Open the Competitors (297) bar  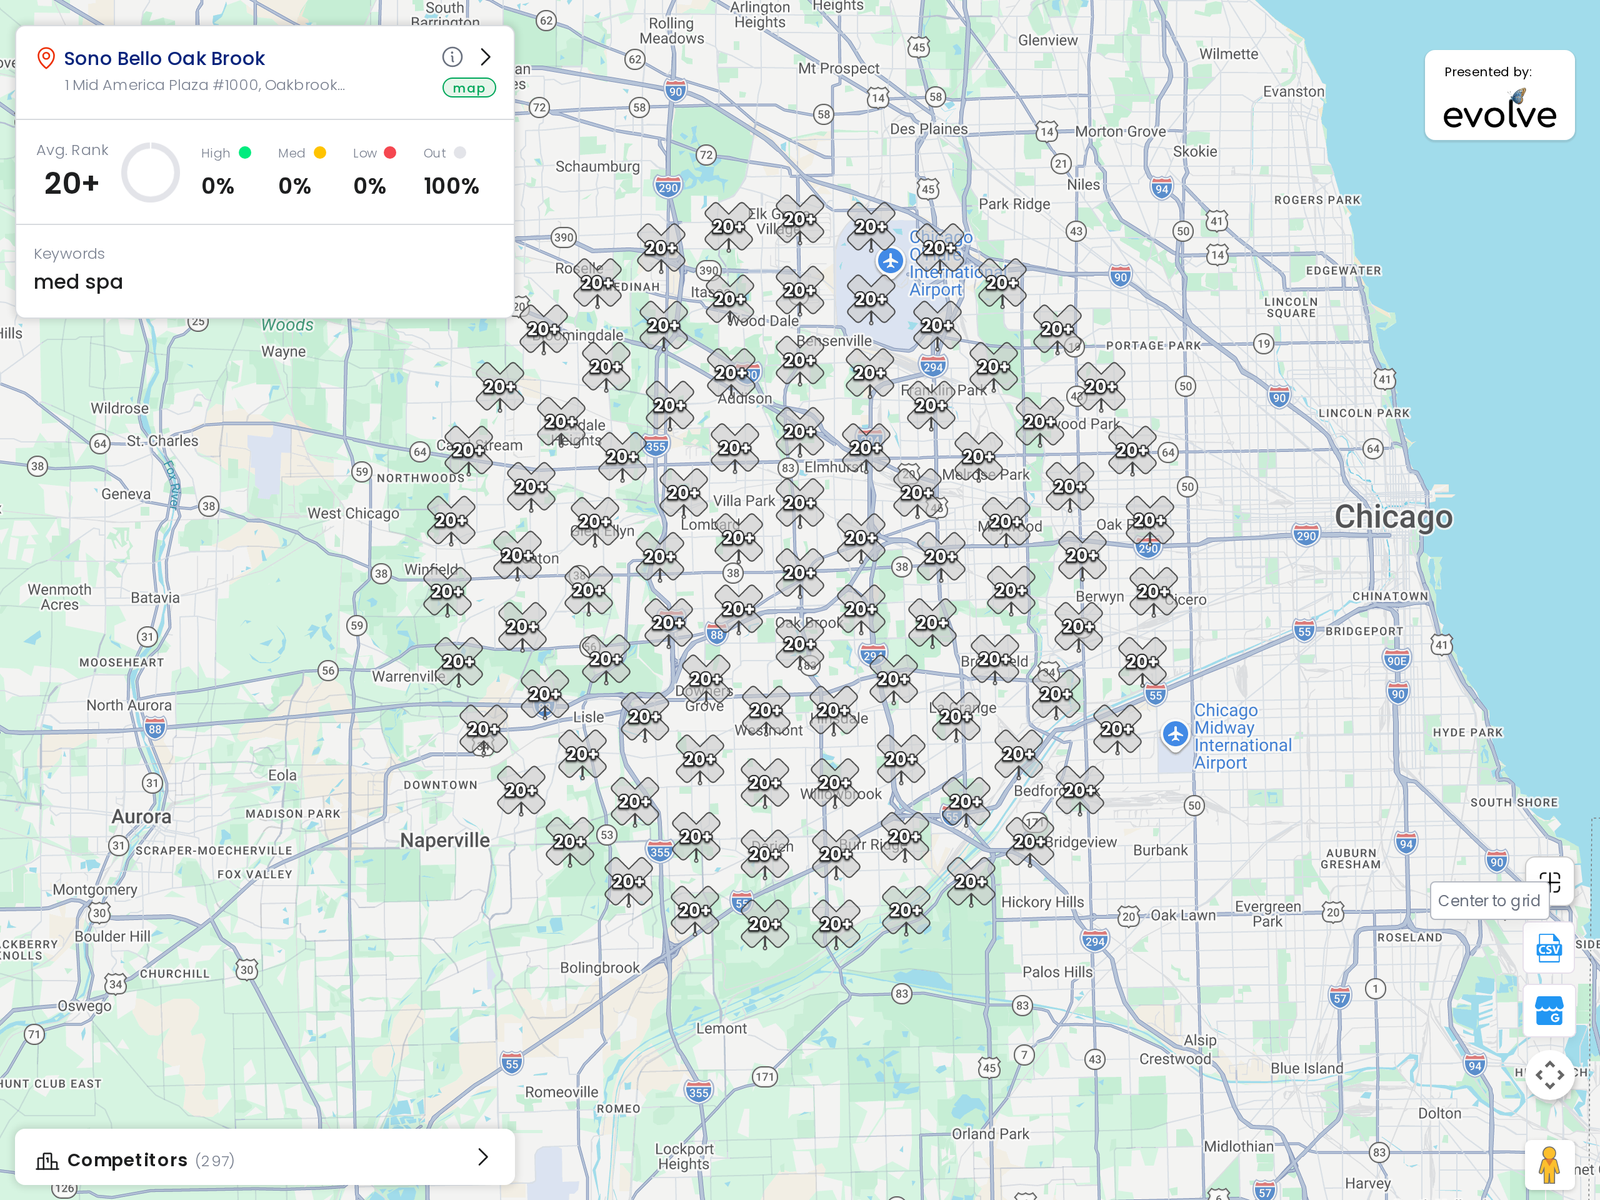(x=265, y=1158)
